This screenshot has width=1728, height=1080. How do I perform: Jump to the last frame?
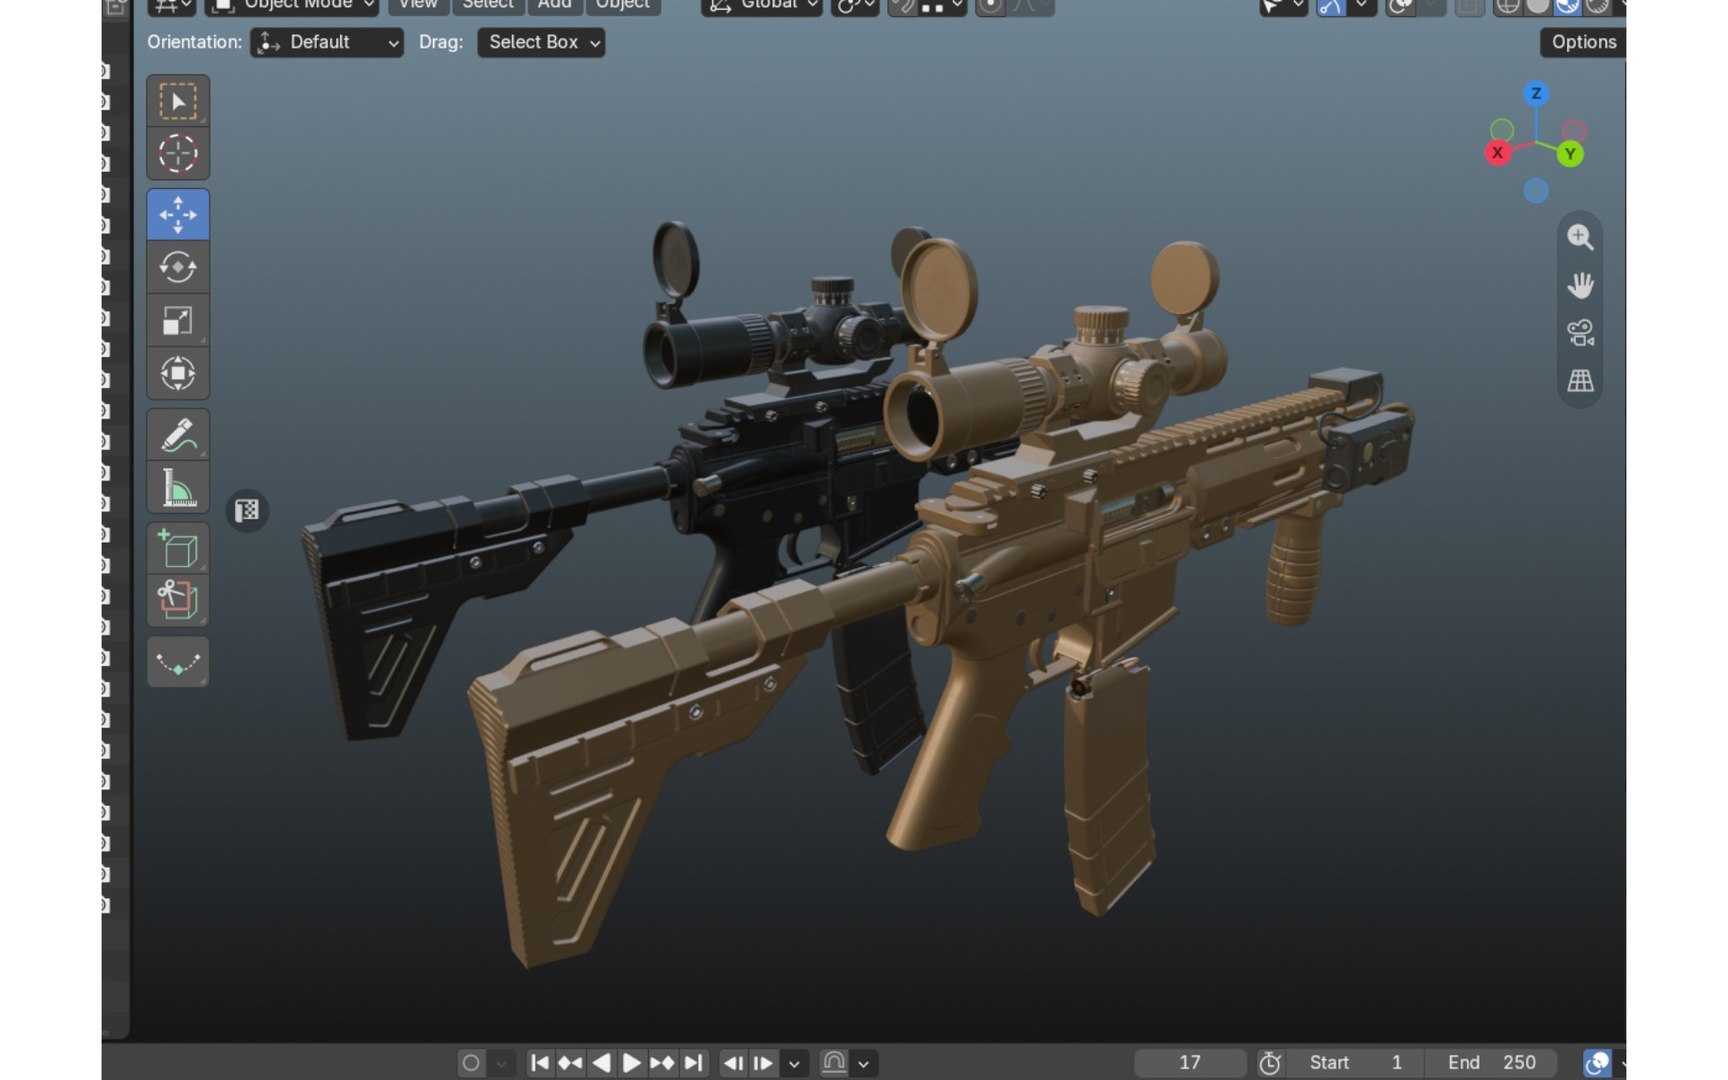click(x=694, y=1063)
